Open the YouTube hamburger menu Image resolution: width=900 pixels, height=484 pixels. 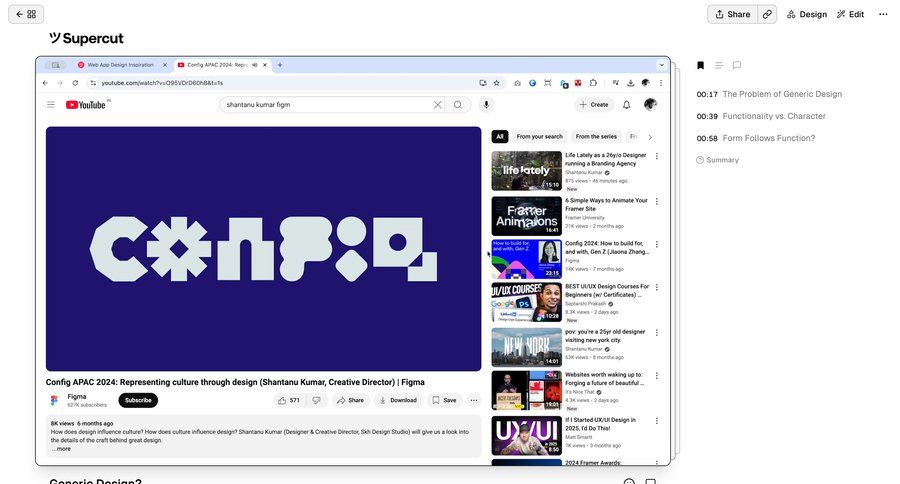pos(51,104)
